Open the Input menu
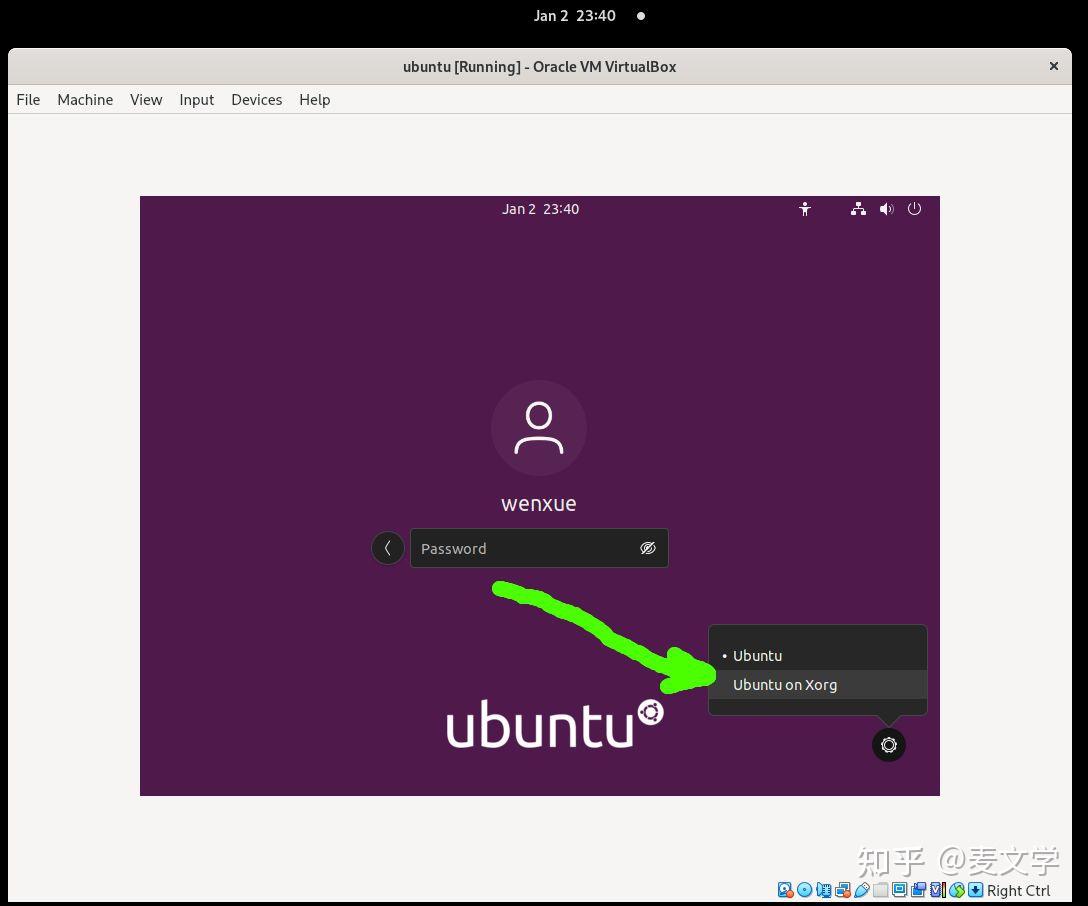This screenshot has width=1088, height=906. pyautogui.click(x=197, y=100)
